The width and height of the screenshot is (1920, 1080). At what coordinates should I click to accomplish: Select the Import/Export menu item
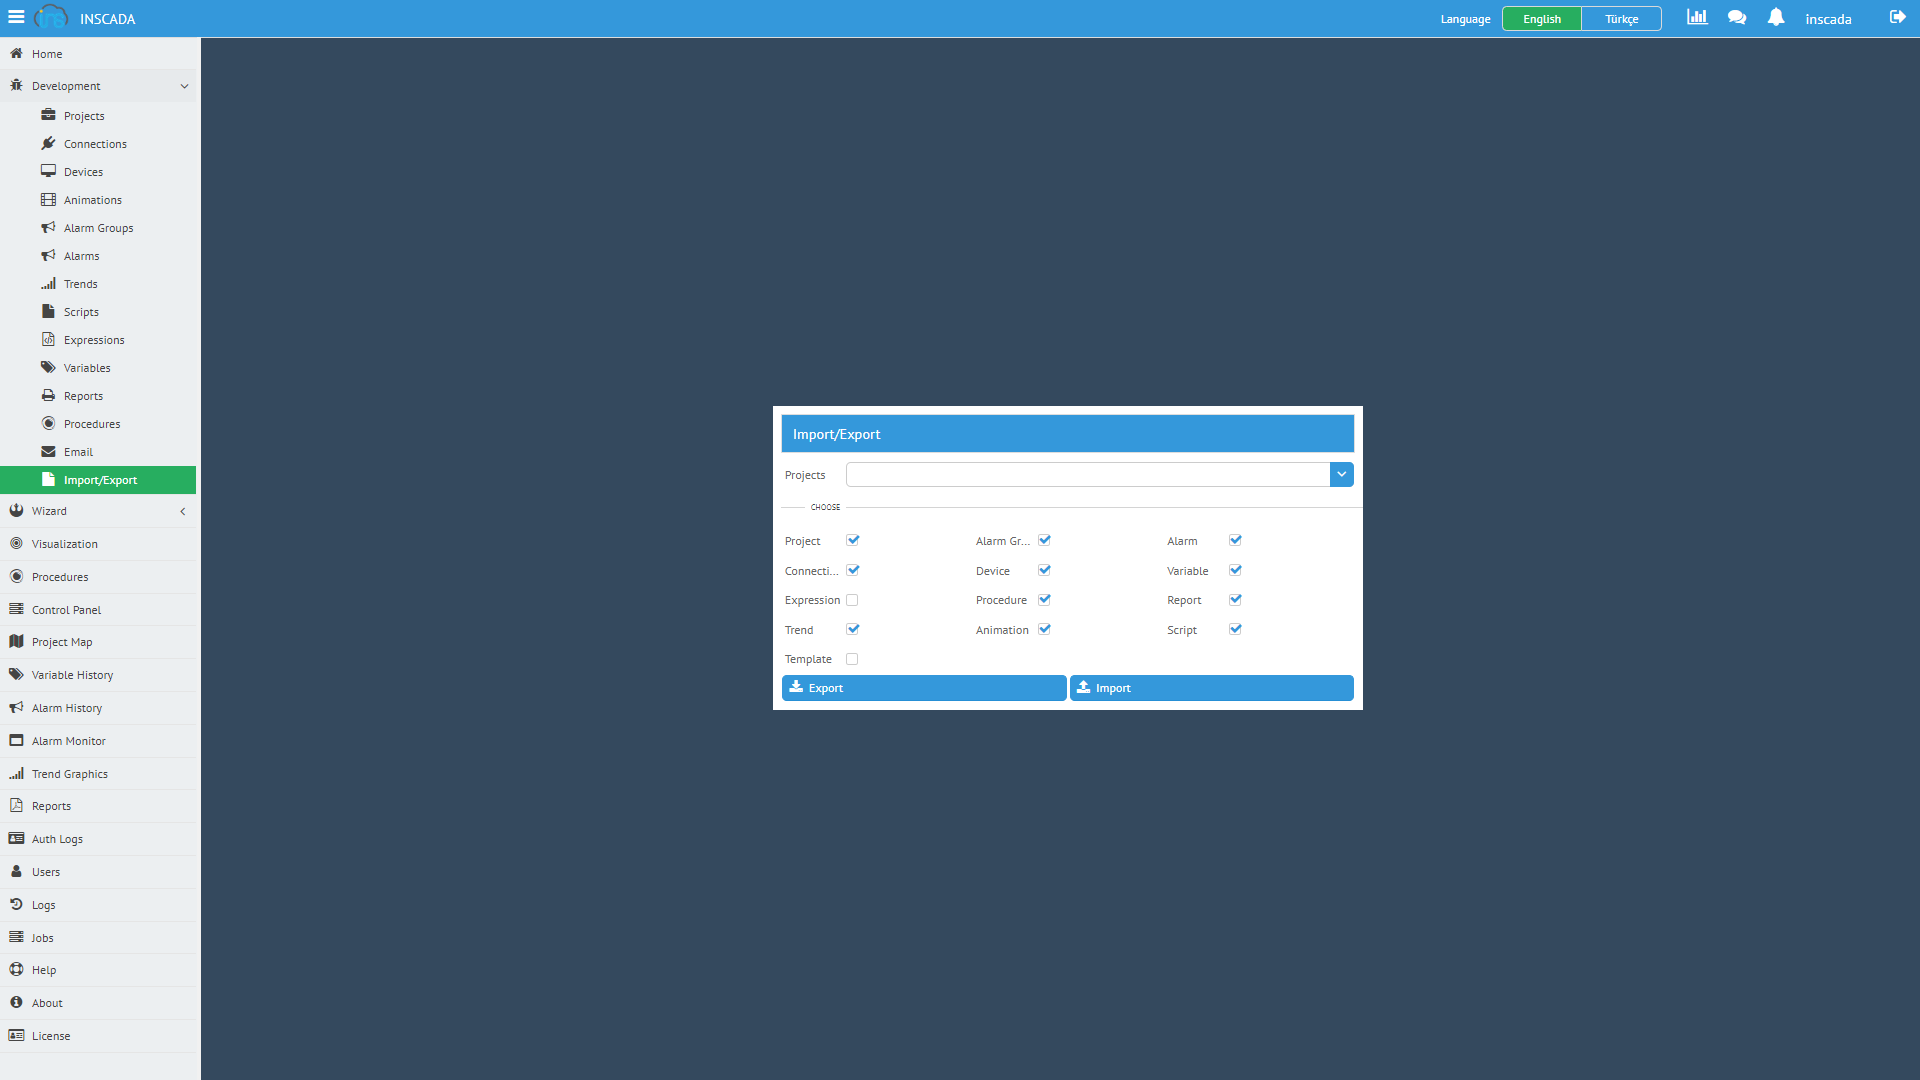pyautogui.click(x=98, y=480)
